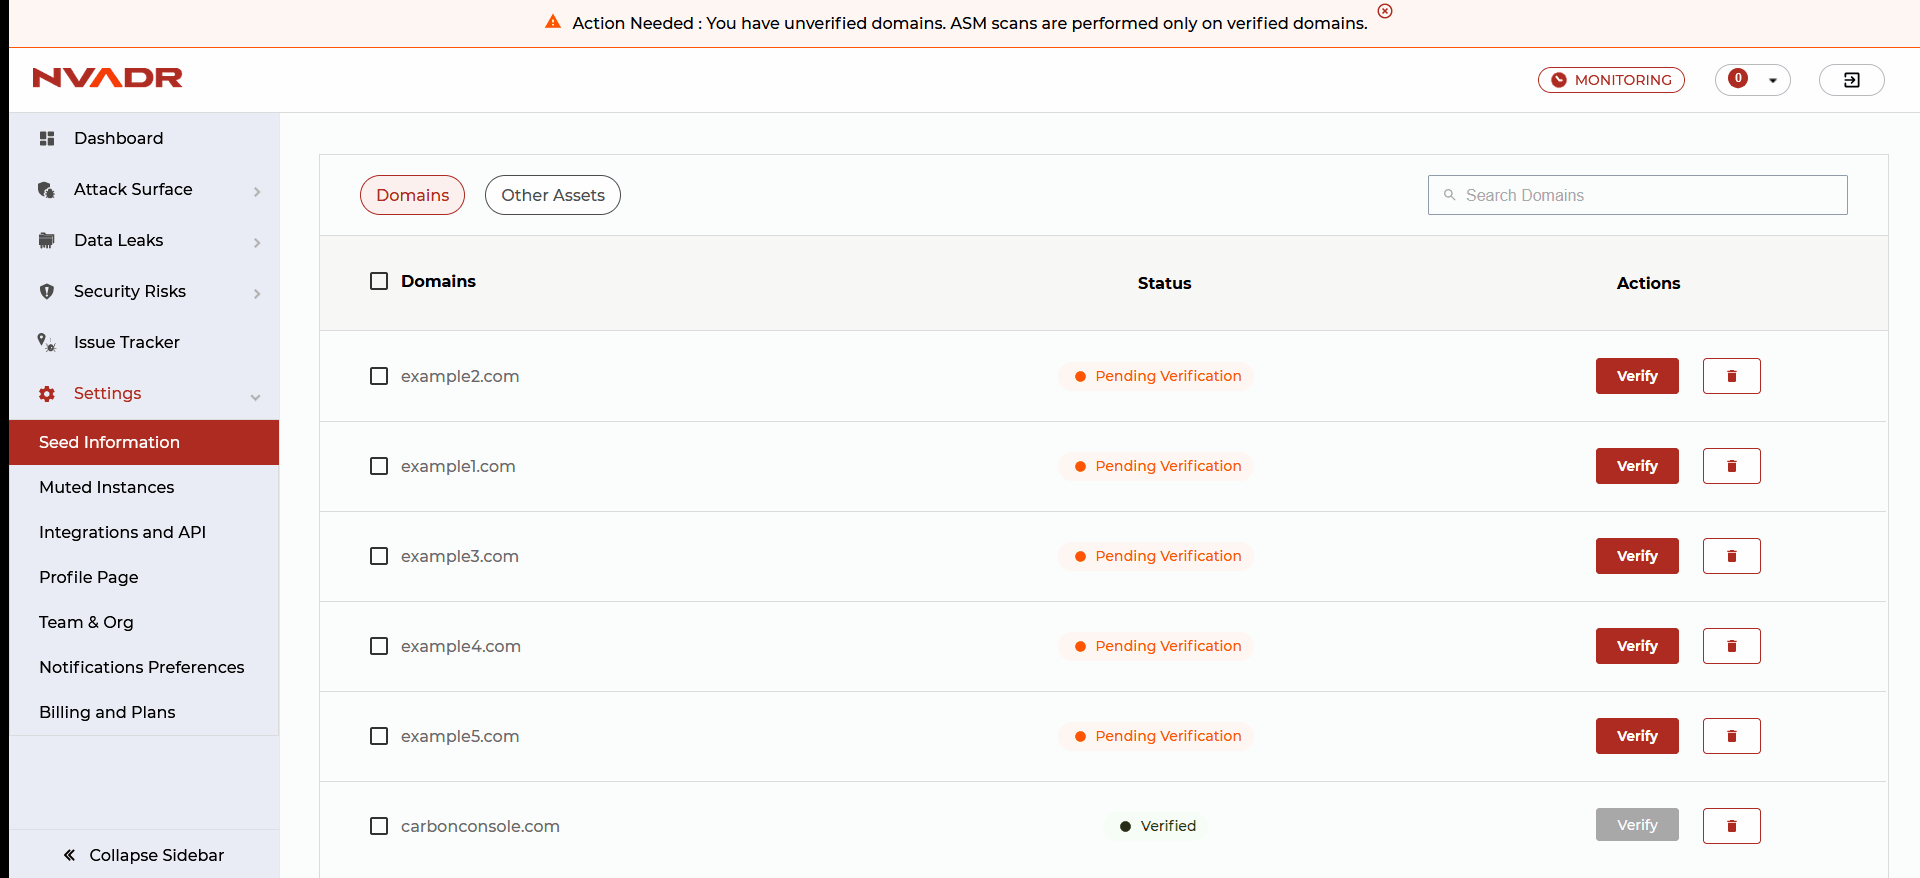Click the Issue Tracker icon

click(x=46, y=343)
